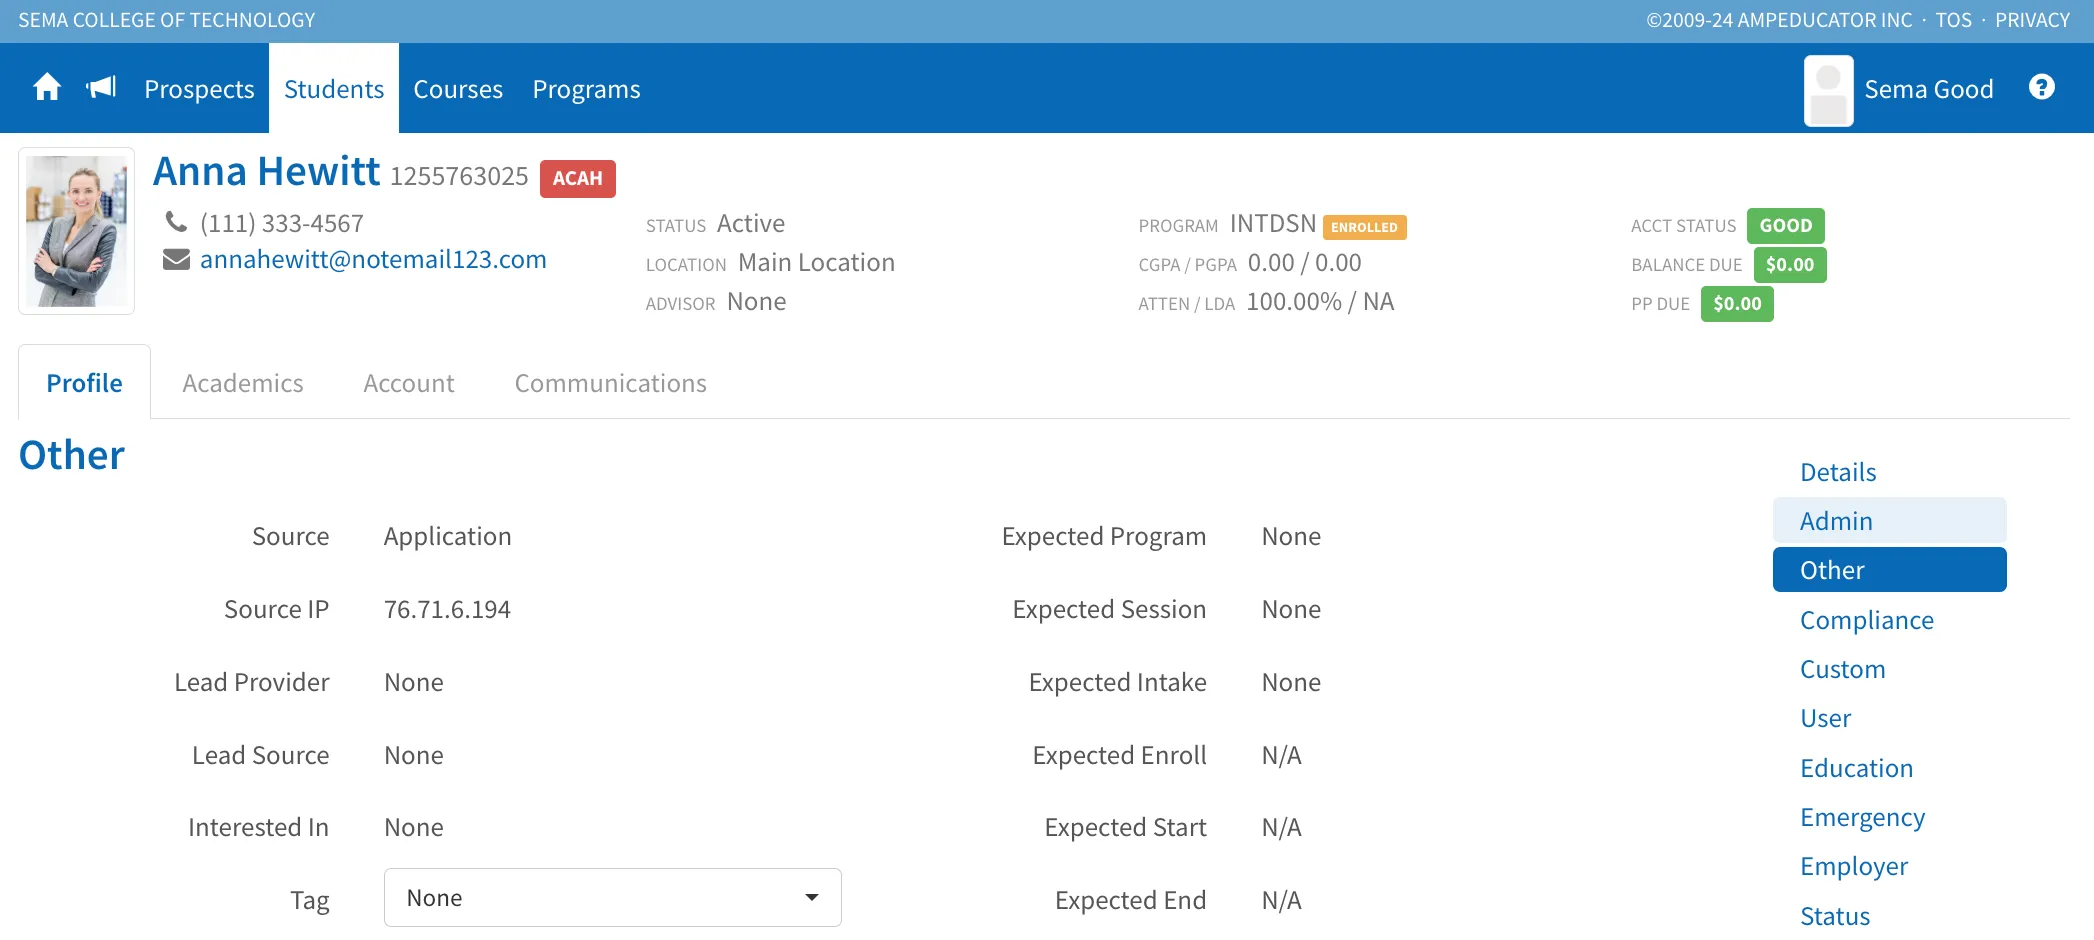Open the TOS link

coord(1954,20)
